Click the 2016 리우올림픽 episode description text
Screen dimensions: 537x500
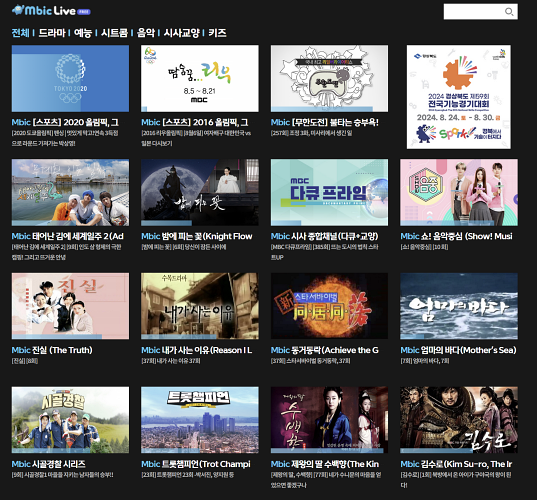tap(196, 138)
